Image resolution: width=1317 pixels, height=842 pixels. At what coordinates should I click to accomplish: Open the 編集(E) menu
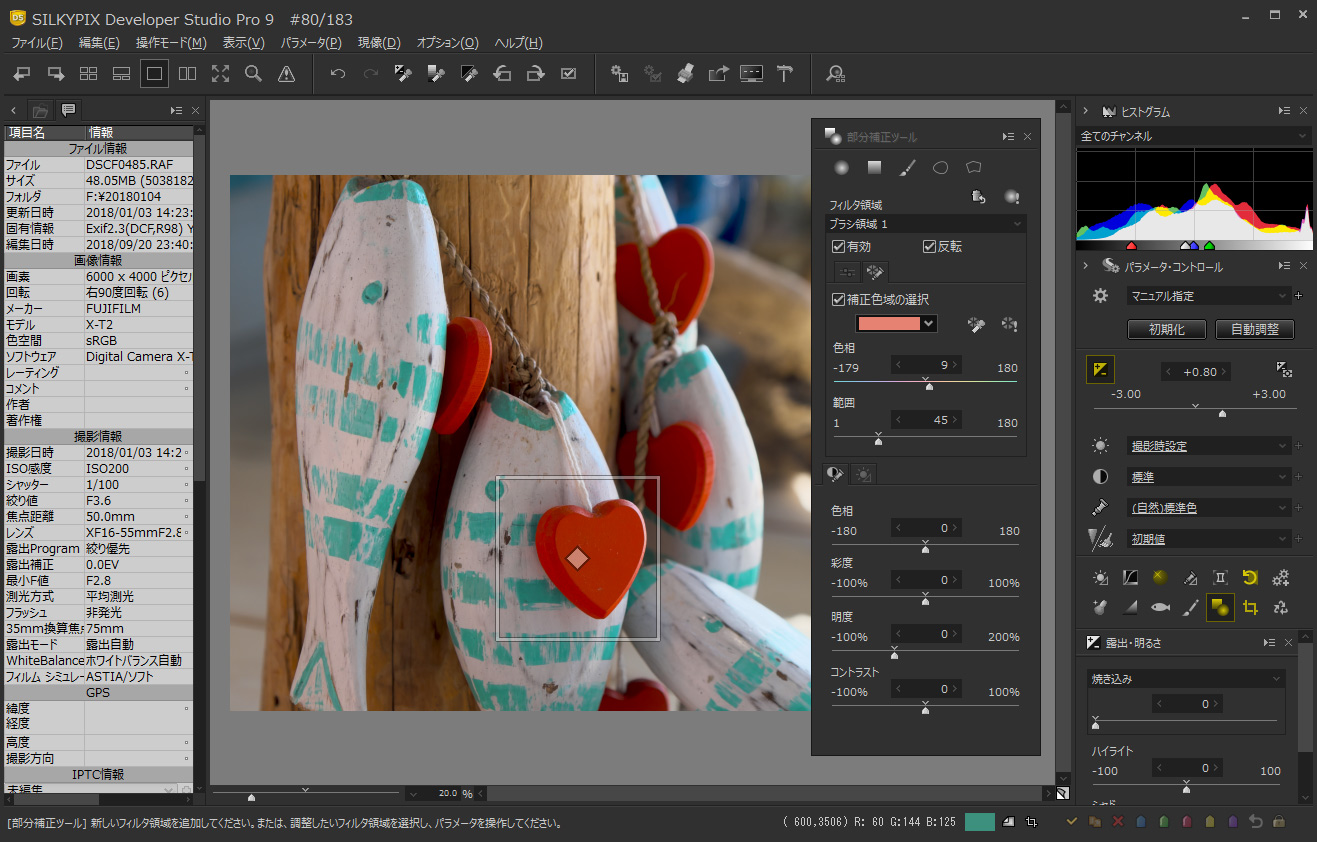(99, 43)
